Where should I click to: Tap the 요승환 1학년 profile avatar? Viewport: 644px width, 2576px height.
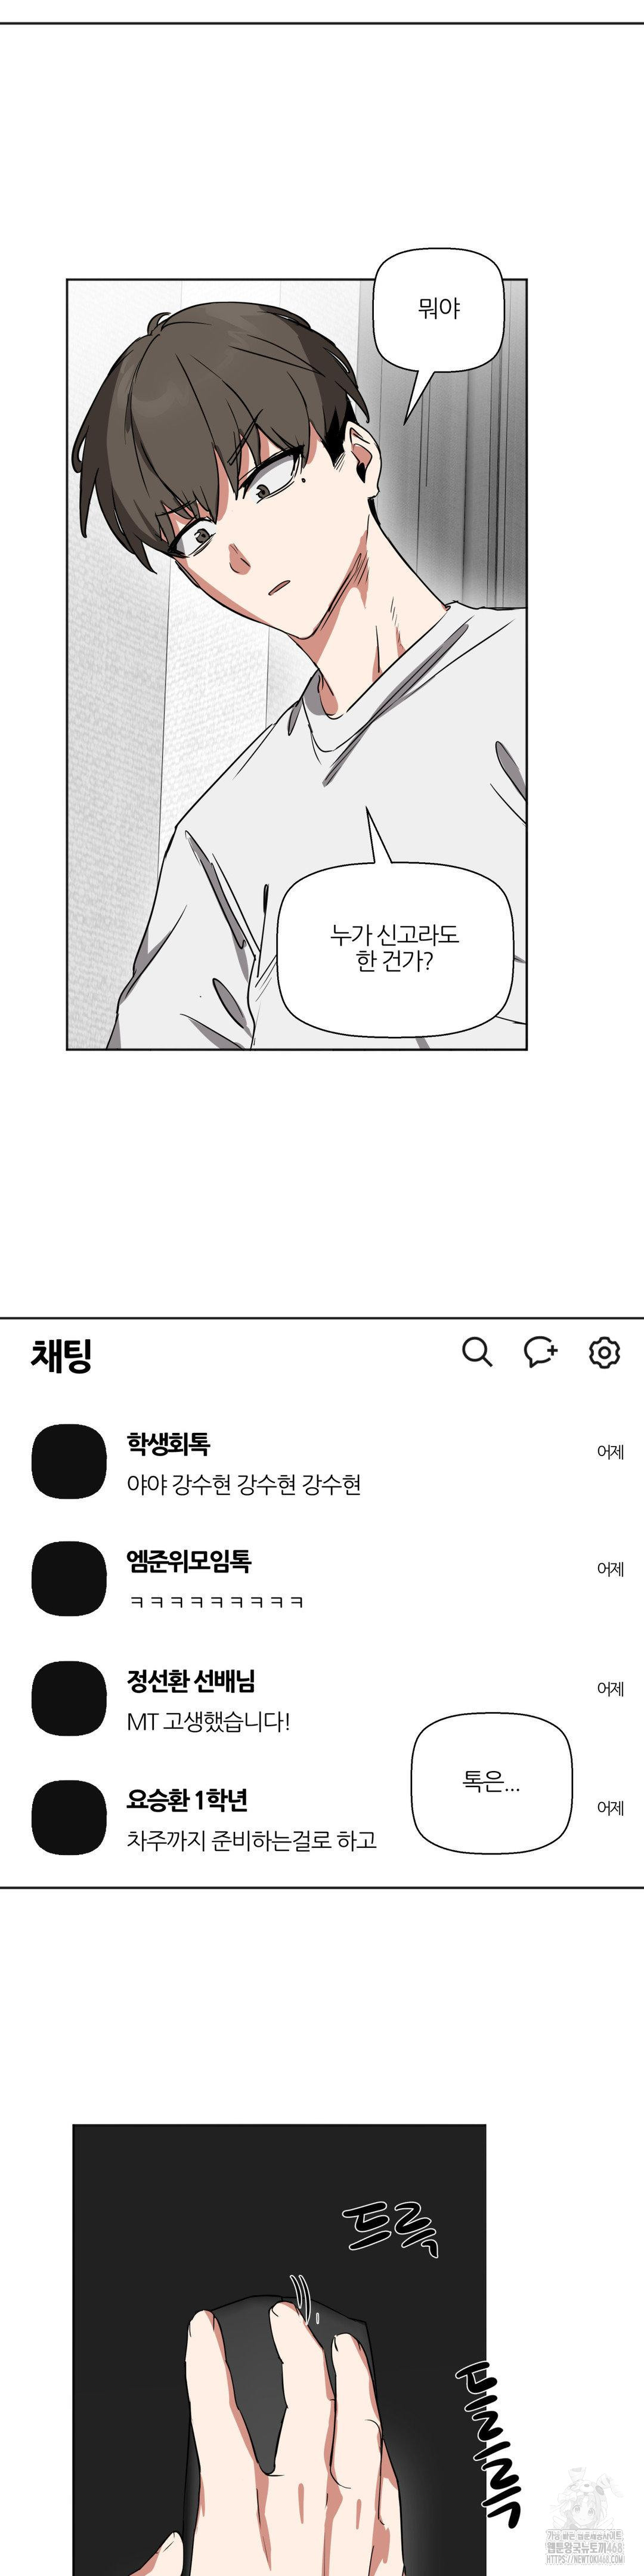[69, 1816]
